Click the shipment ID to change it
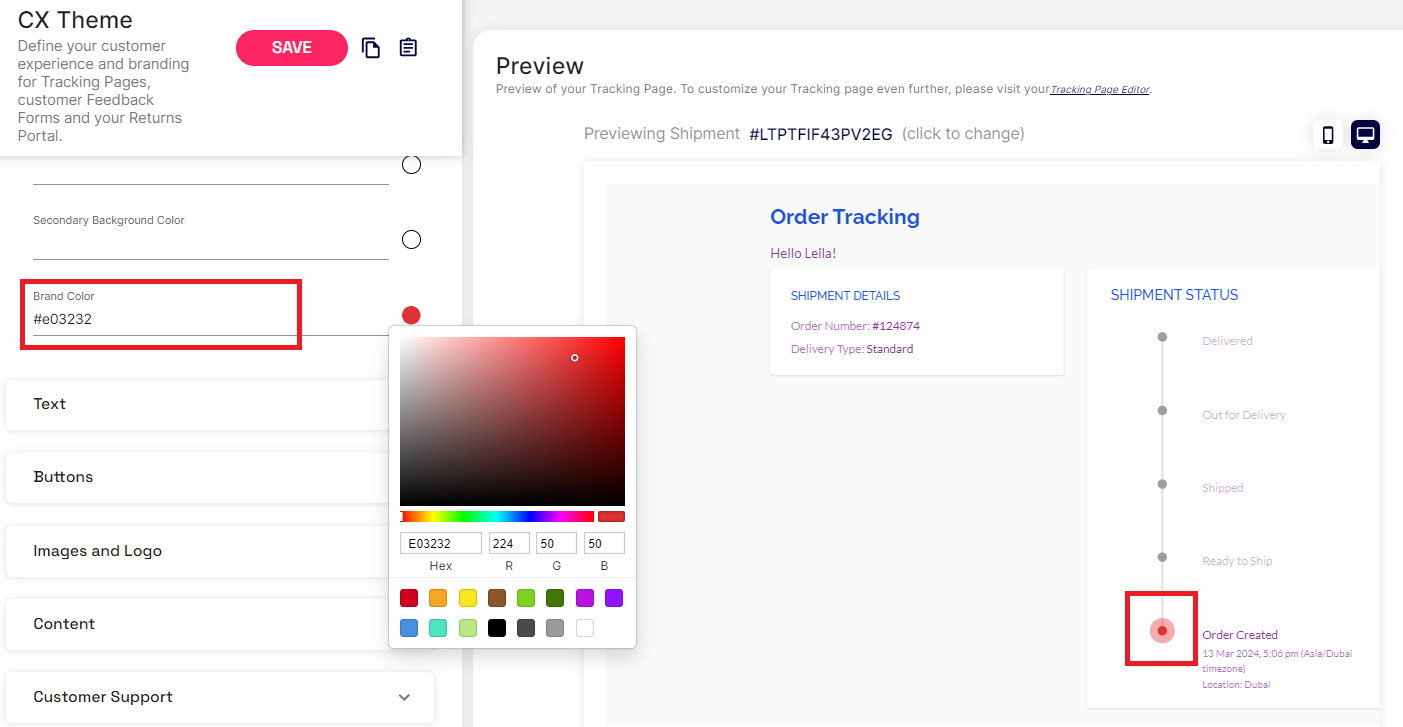 pyautogui.click(x=820, y=134)
